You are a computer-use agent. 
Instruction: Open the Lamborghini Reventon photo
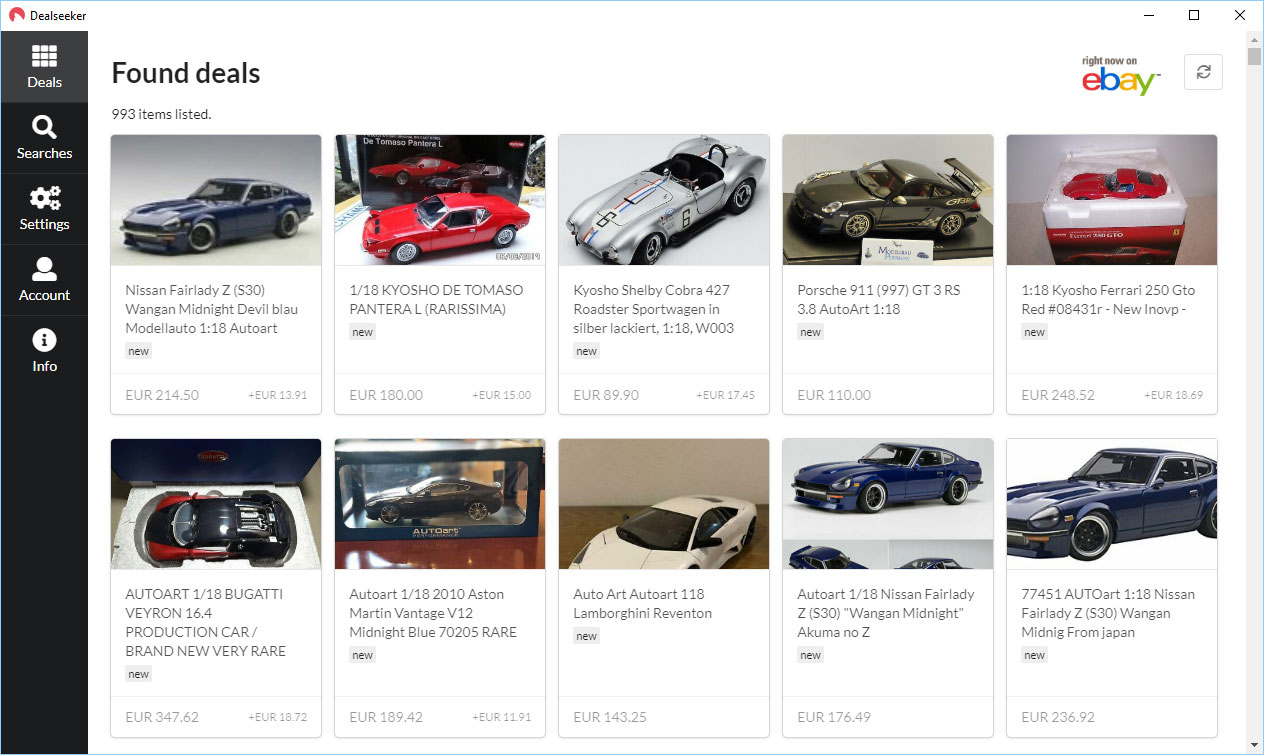664,504
